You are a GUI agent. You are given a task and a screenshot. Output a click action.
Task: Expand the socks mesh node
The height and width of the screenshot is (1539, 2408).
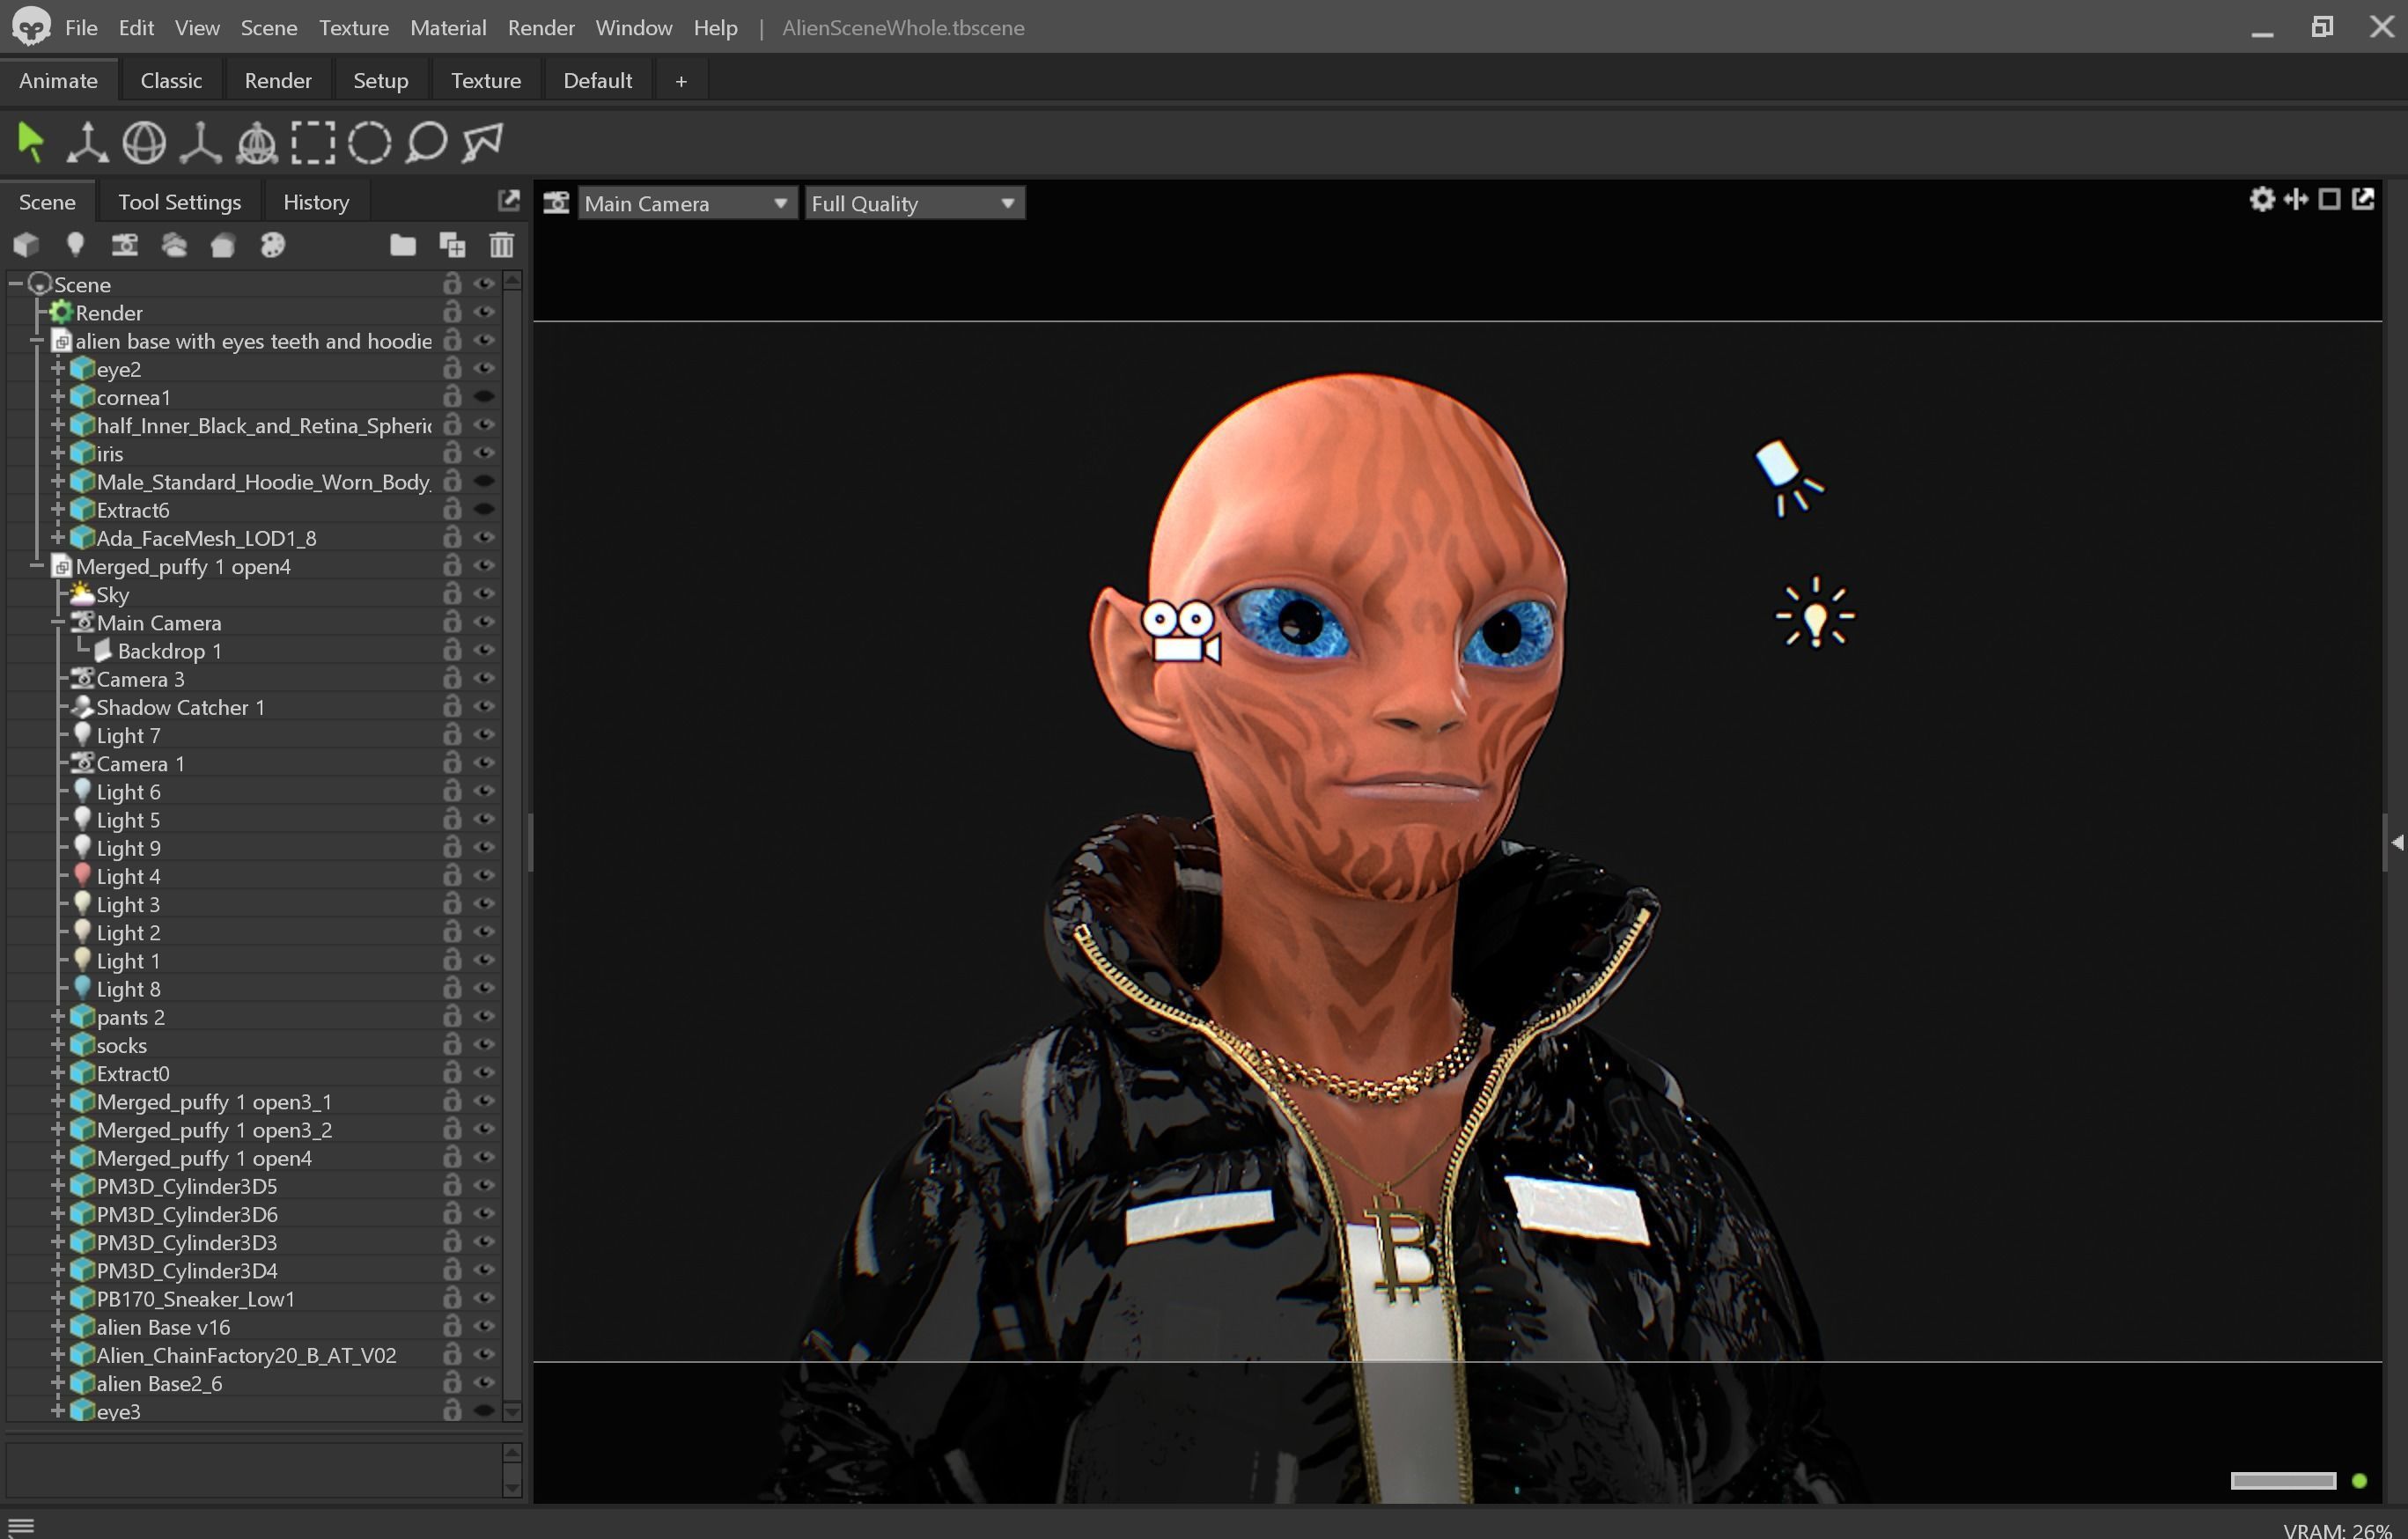click(x=58, y=1044)
